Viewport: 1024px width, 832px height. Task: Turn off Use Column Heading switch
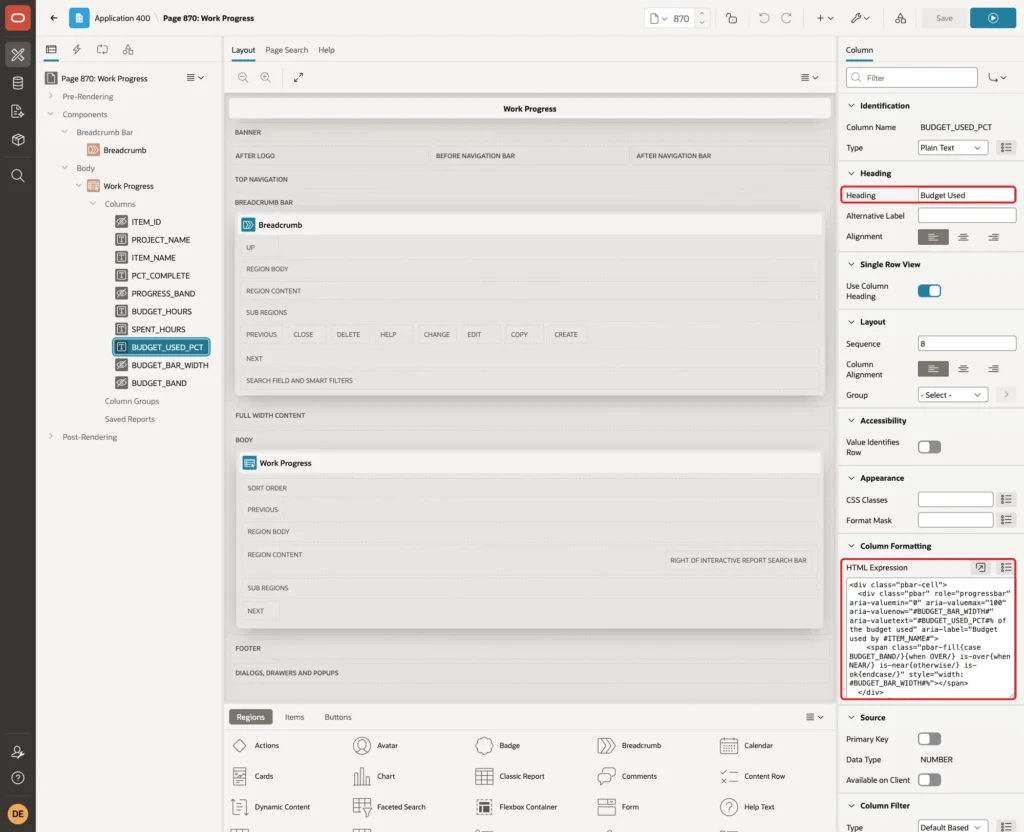[929, 291]
